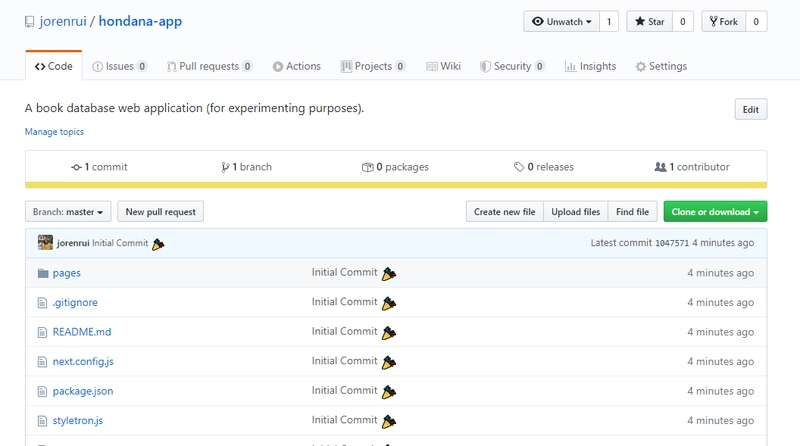The image size is (800, 446).
Task: Start a New pull request
Action: pyautogui.click(x=161, y=212)
